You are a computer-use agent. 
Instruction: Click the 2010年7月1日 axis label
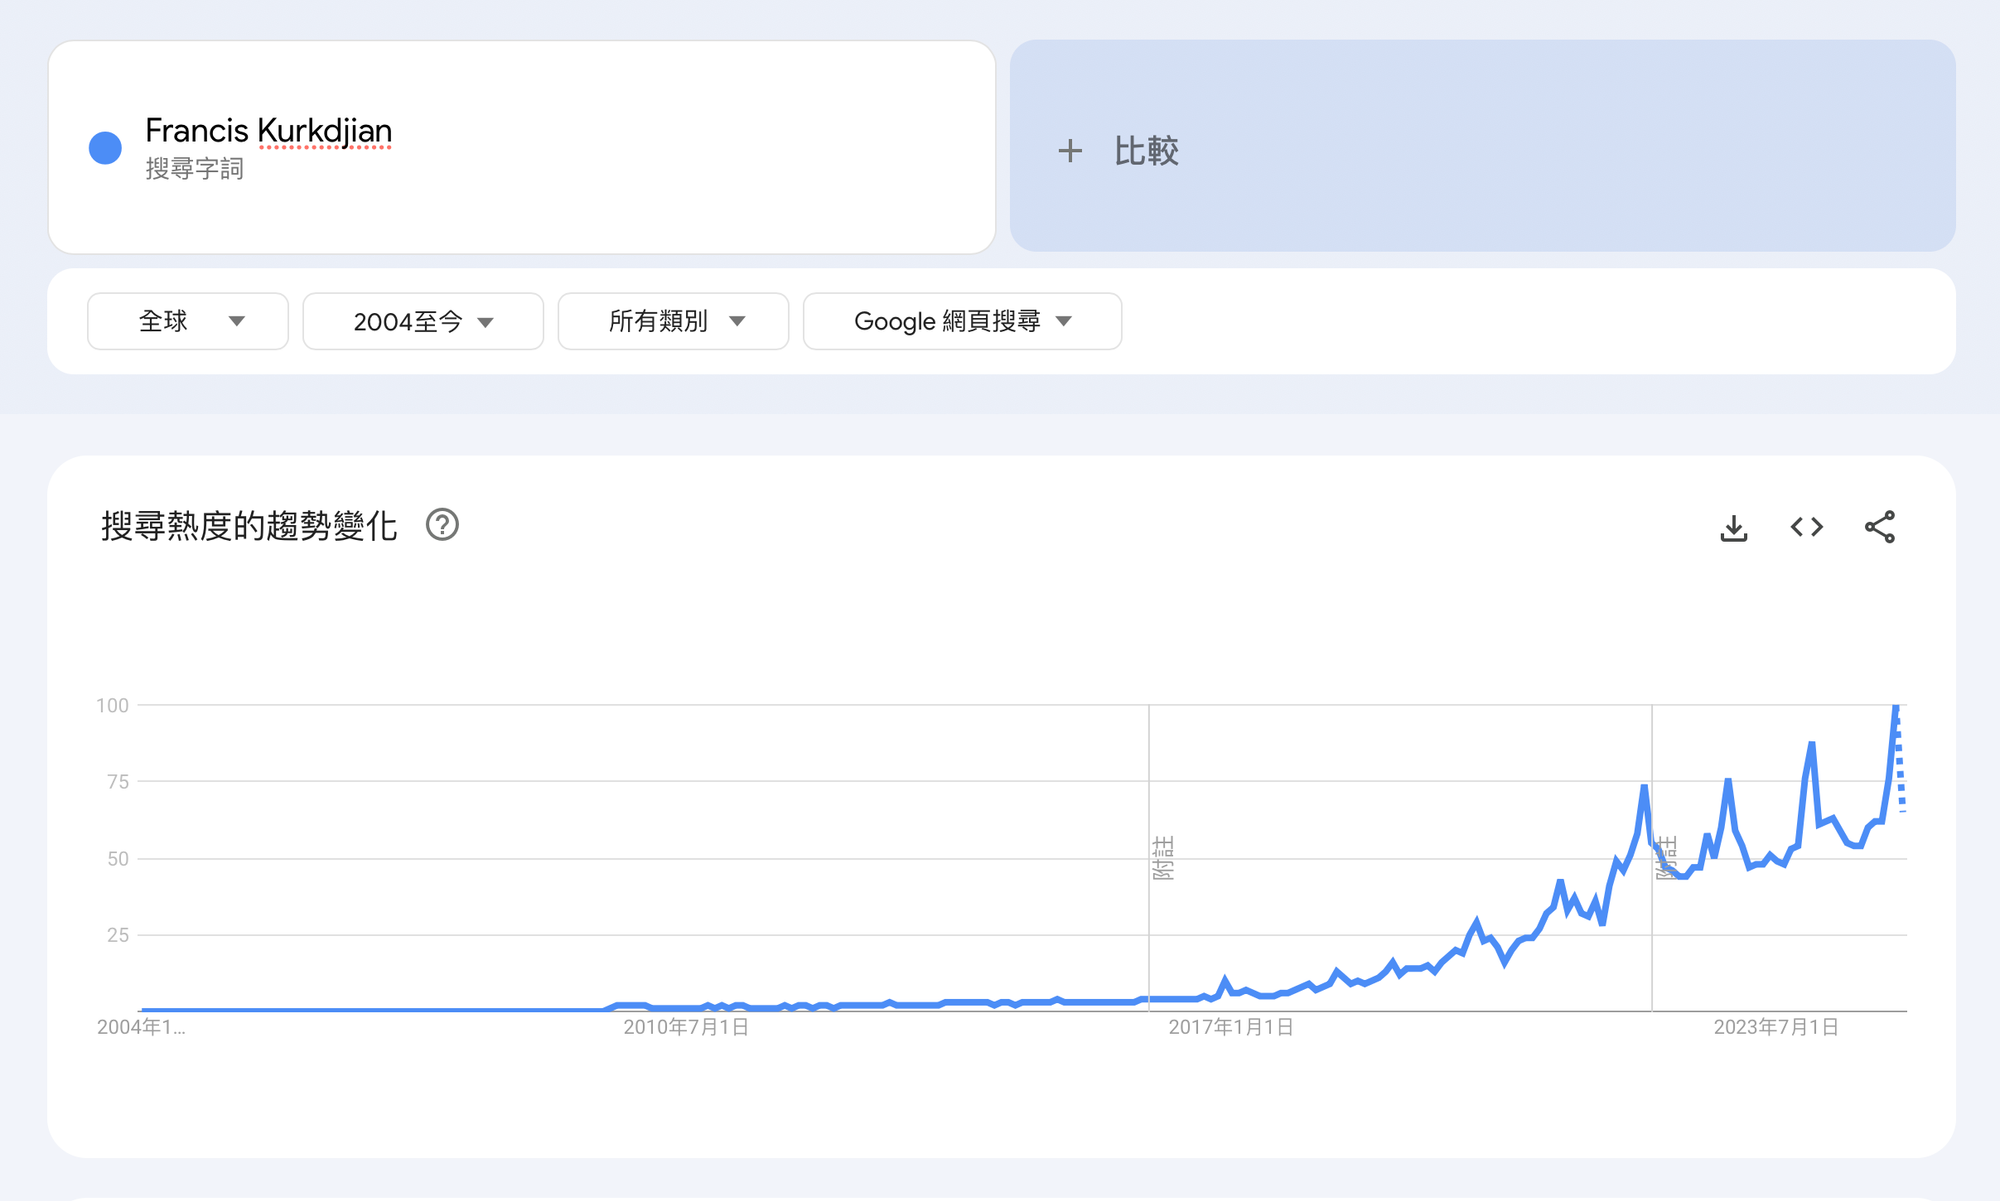[x=686, y=1027]
